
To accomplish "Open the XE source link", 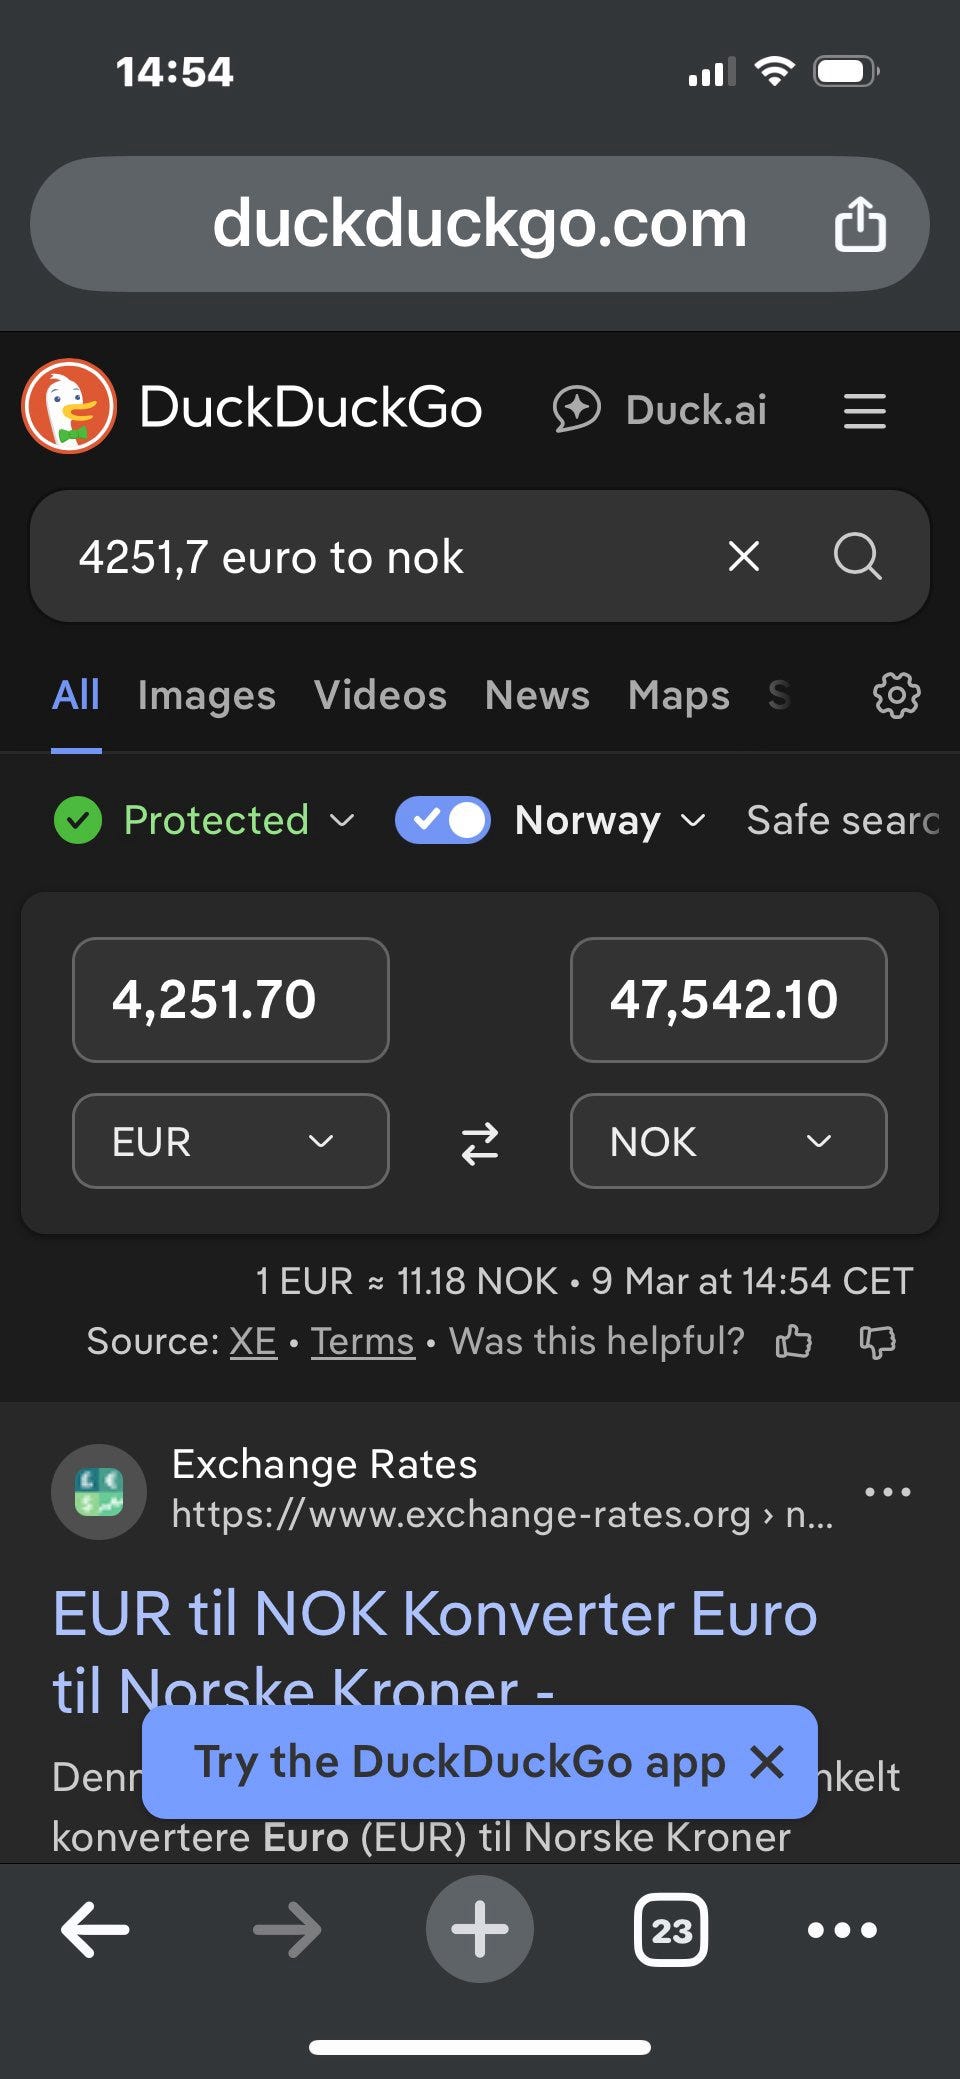I will pos(253,1341).
